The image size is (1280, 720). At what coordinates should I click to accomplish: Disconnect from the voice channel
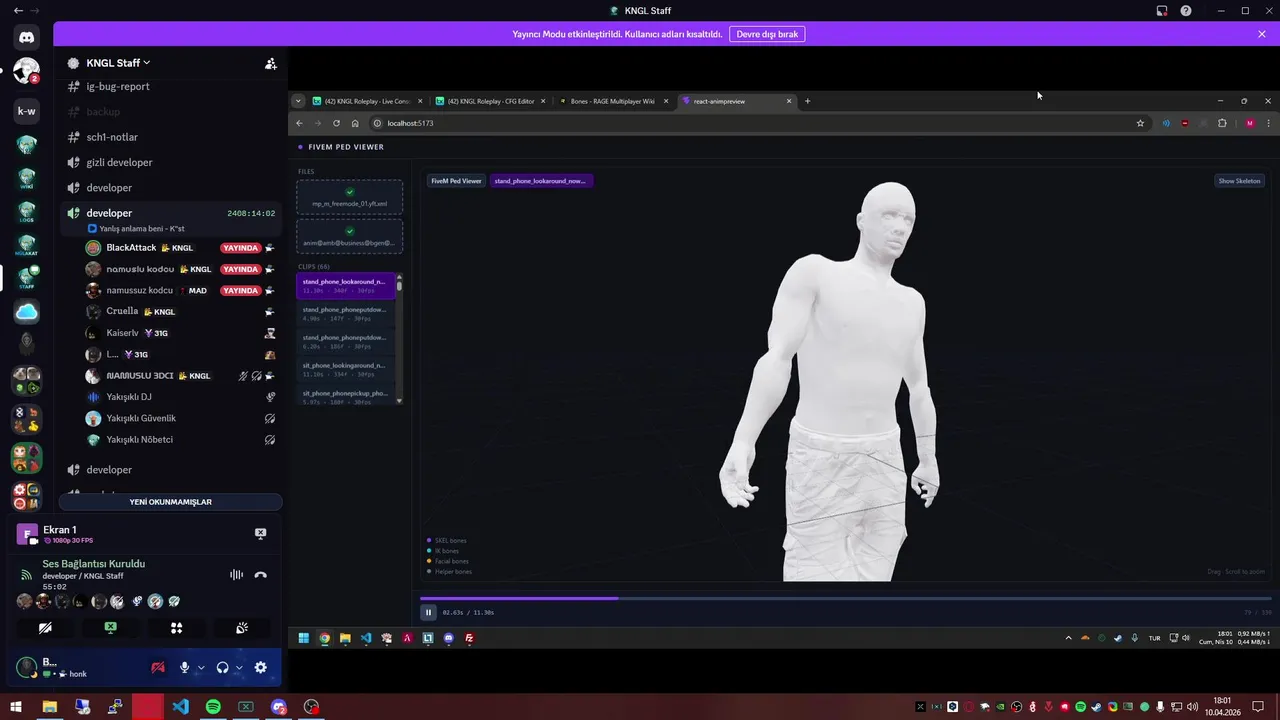pos(260,575)
